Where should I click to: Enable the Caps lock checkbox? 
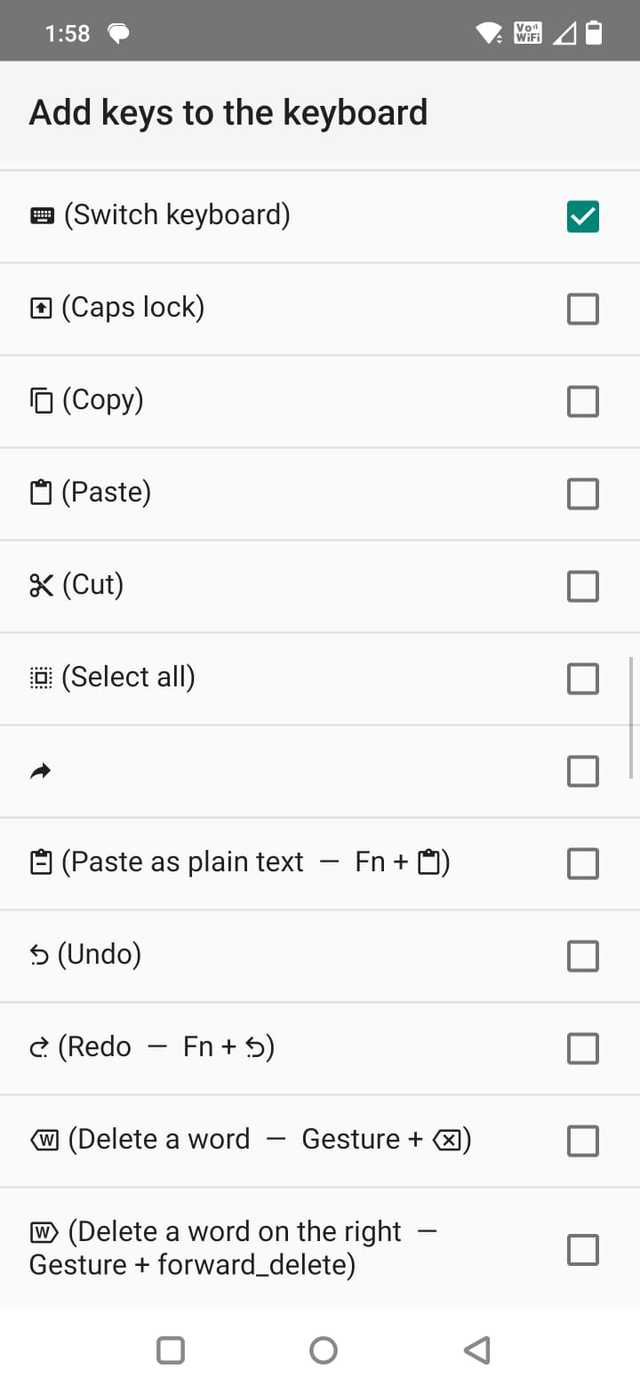pyautogui.click(x=583, y=309)
